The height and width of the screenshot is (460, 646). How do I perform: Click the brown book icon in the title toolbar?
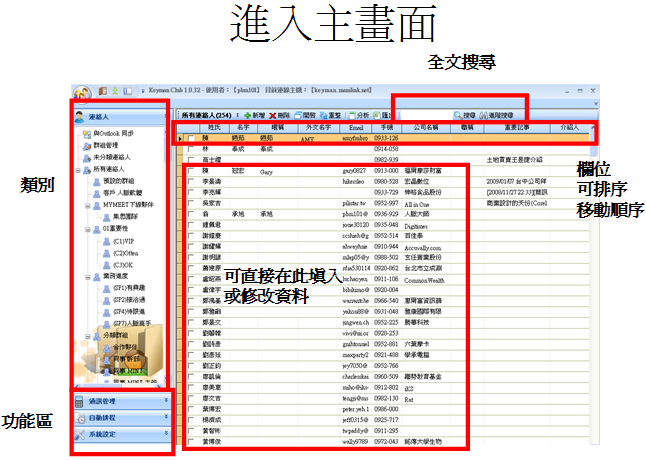(103, 91)
